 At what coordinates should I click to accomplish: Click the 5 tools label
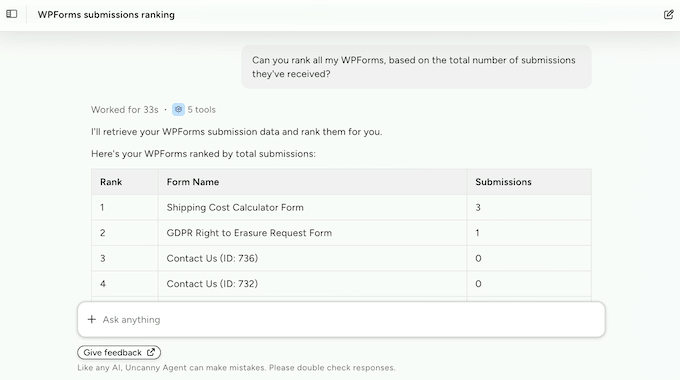[202, 110]
